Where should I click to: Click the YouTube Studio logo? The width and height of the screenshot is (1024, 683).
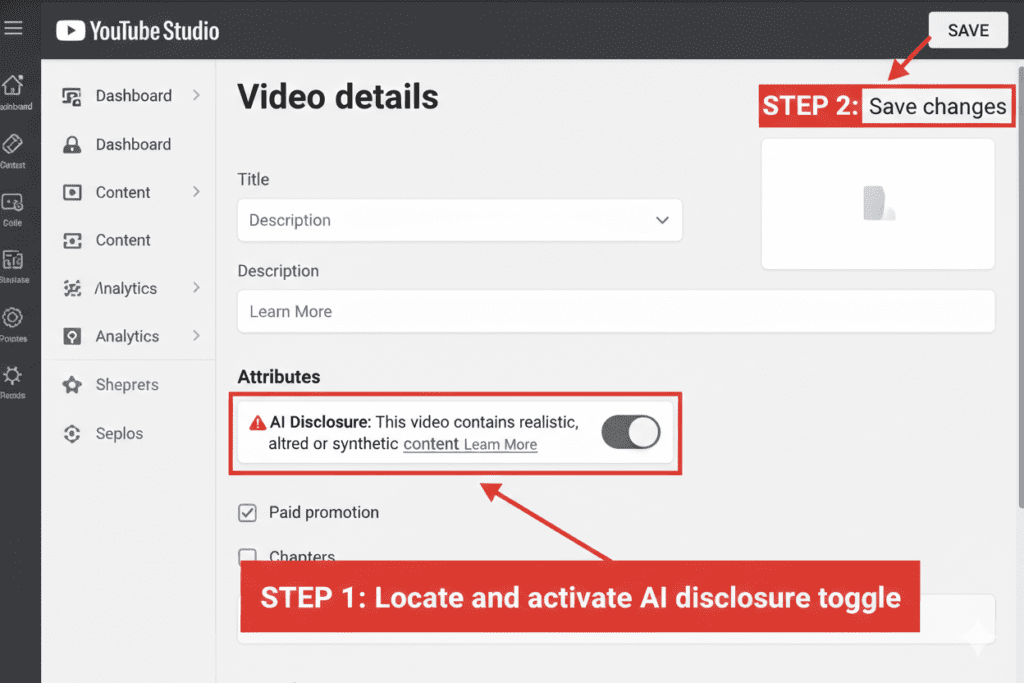pyautogui.click(x=138, y=31)
